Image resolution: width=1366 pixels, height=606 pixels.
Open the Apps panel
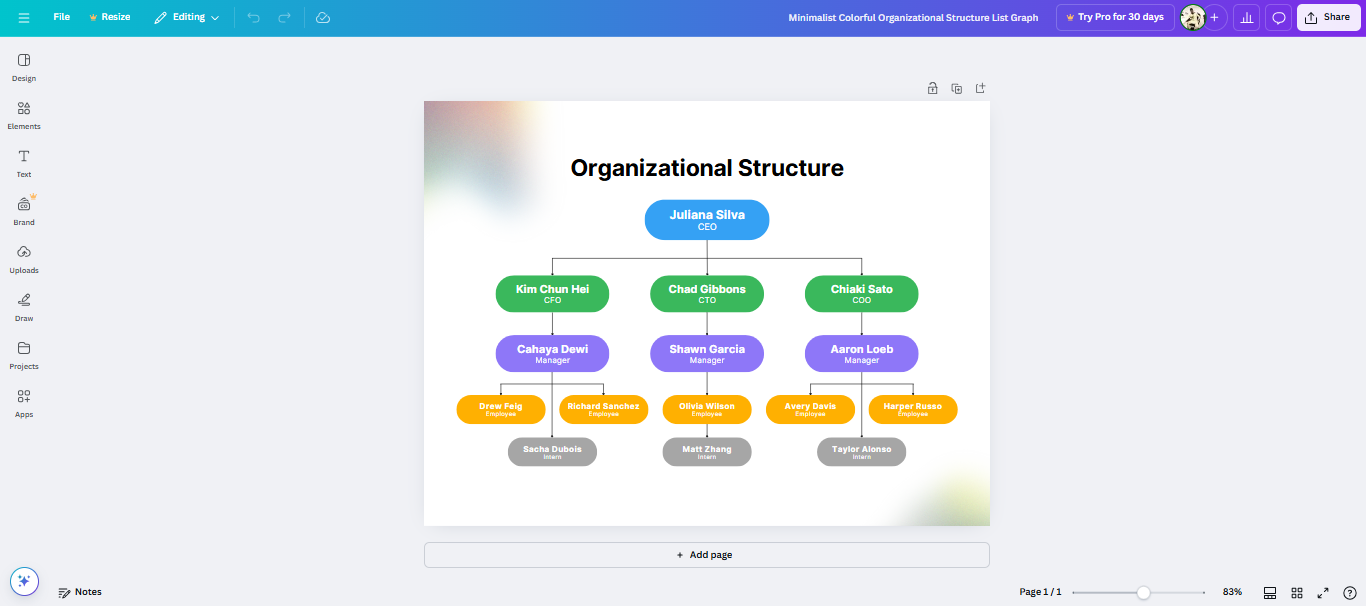click(24, 403)
